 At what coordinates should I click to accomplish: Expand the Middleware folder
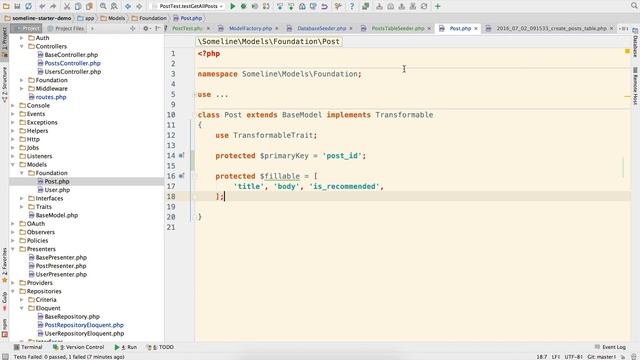click(x=22, y=88)
